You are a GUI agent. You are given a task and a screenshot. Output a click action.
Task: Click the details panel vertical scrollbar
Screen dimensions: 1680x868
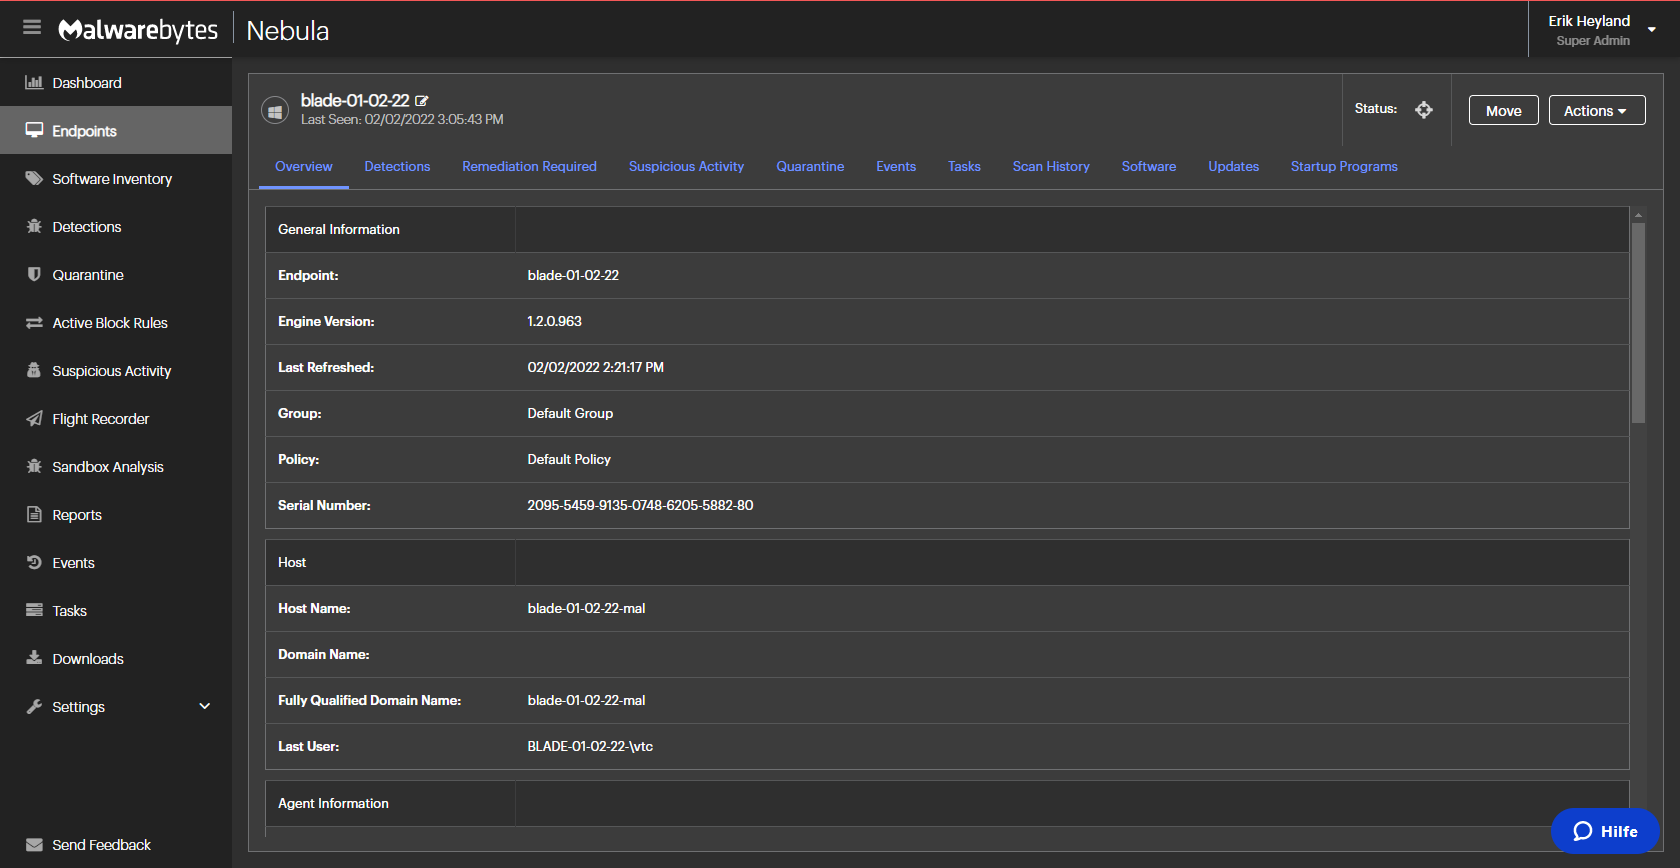1638,320
